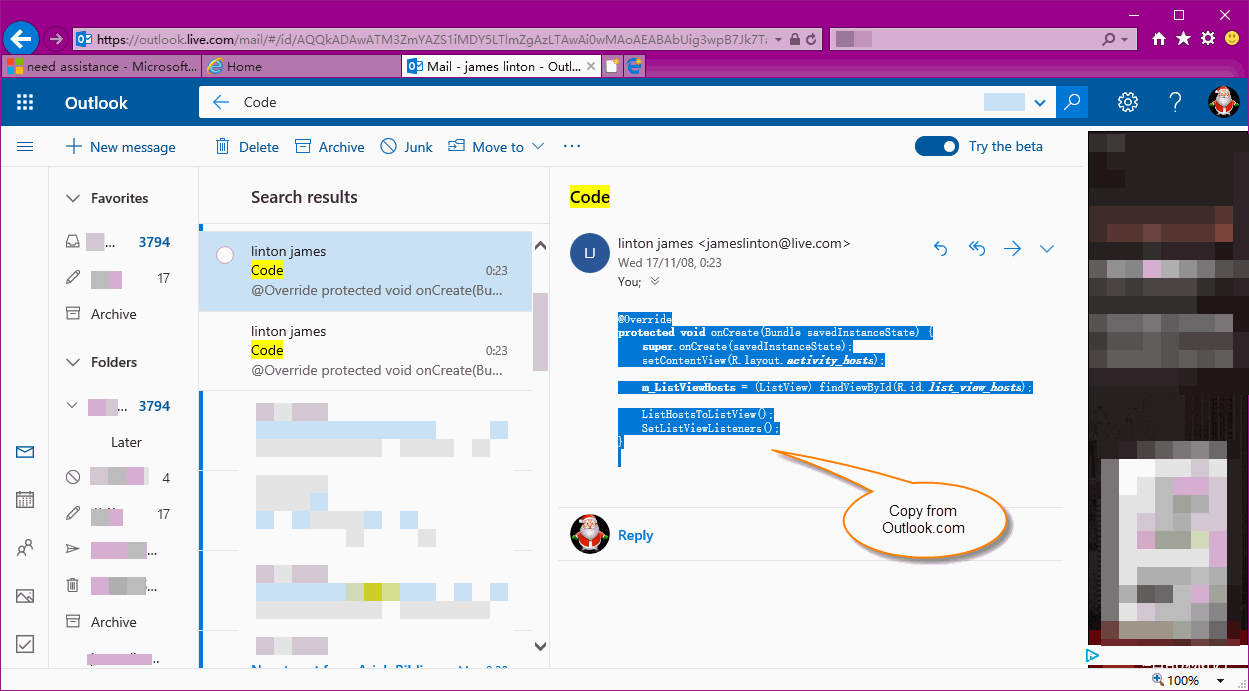Open the Inbox with 3794 under Favorites

pyautogui.click(x=118, y=242)
